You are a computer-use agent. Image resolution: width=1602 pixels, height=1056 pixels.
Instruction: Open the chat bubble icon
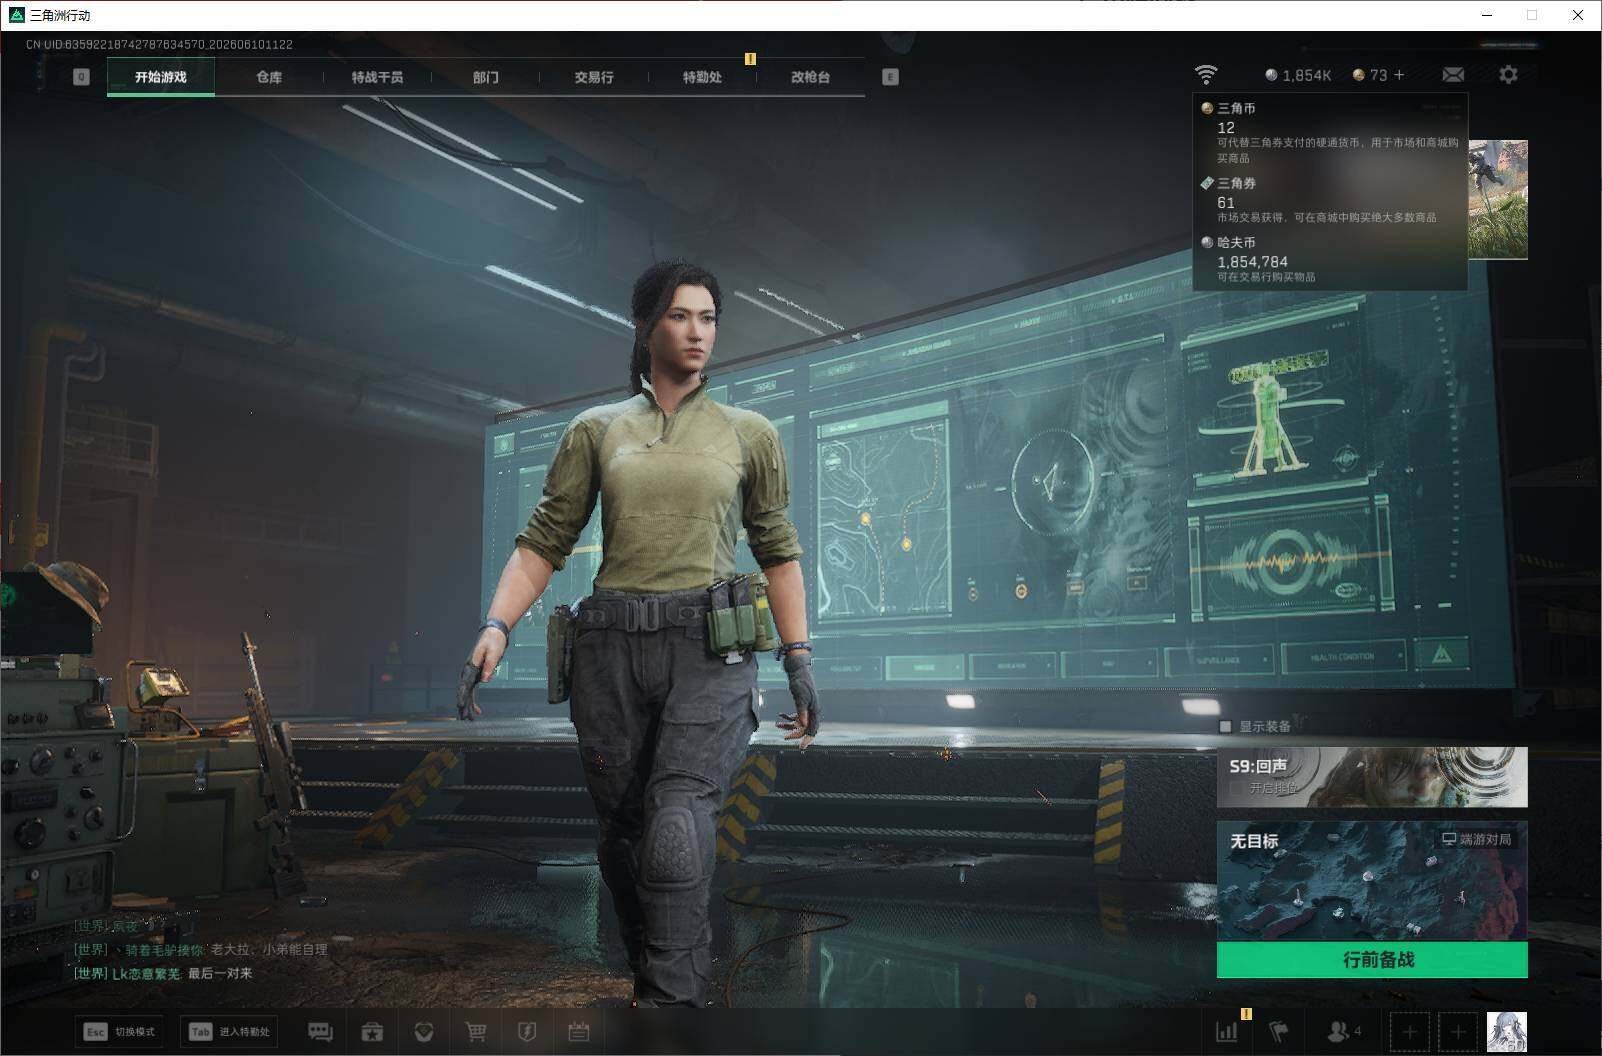(320, 1032)
